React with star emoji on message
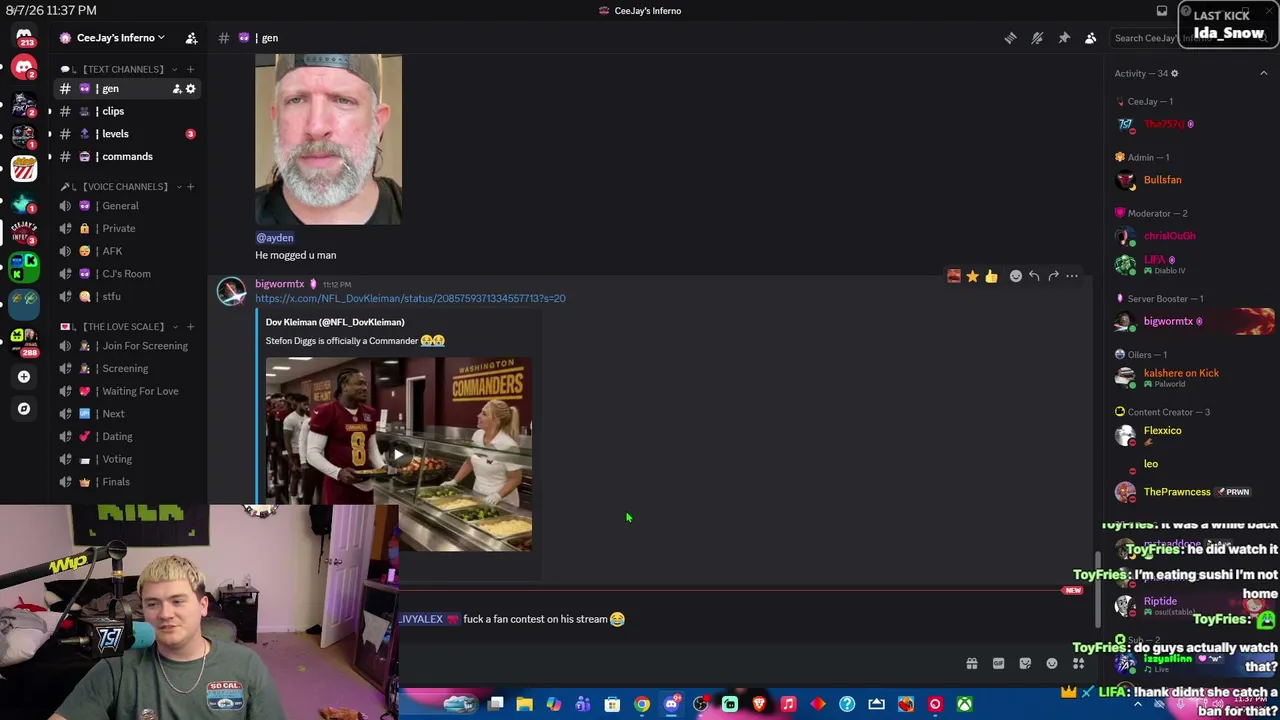 pos(972,276)
